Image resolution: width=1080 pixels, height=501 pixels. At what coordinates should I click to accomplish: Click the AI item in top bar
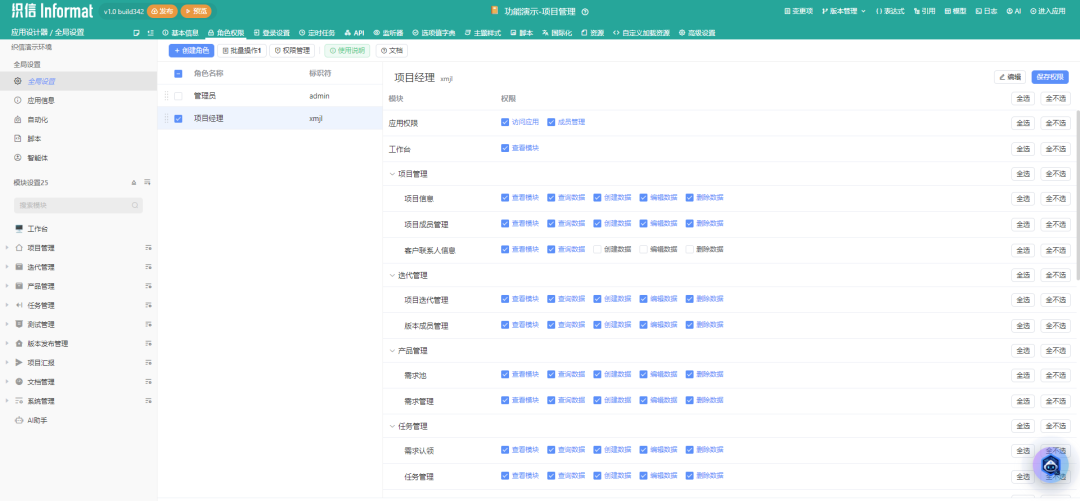(1013, 12)
